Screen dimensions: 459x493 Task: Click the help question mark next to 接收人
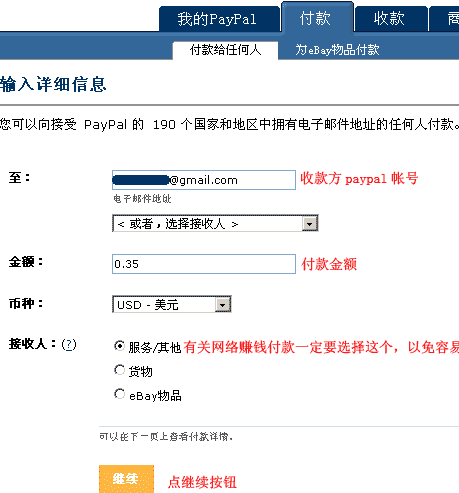[69, 344]
